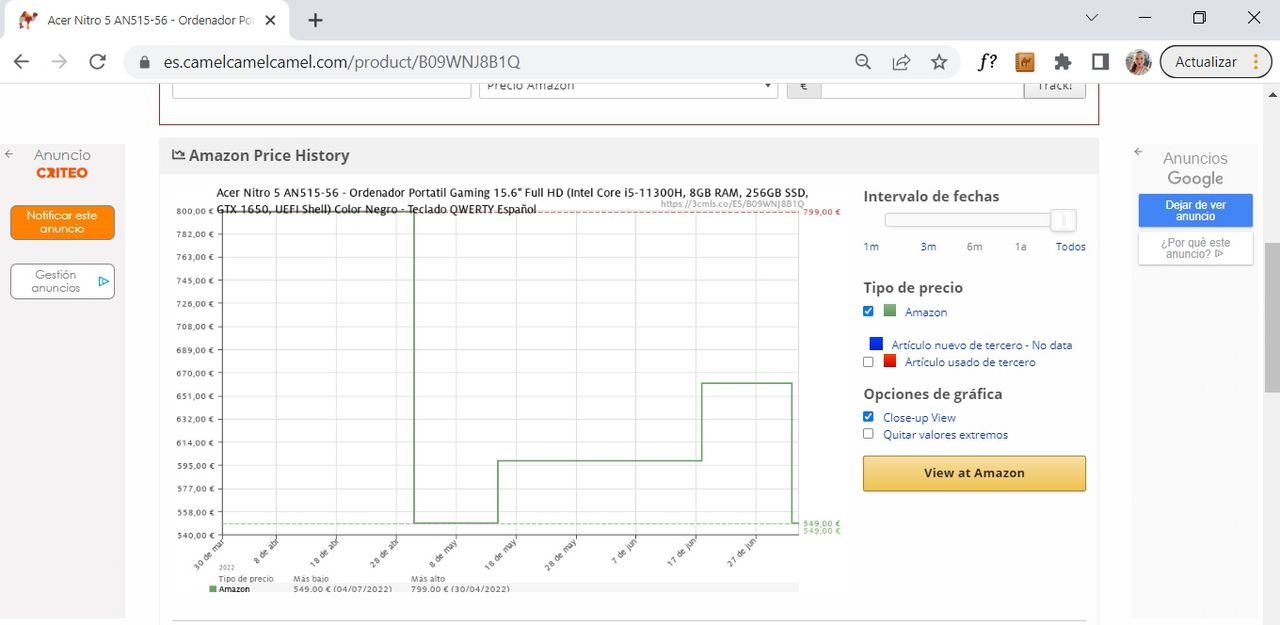Click blue Artículo nuevo color swatch
Screen dimensions: 1280x625
click(x=876, y=344)
